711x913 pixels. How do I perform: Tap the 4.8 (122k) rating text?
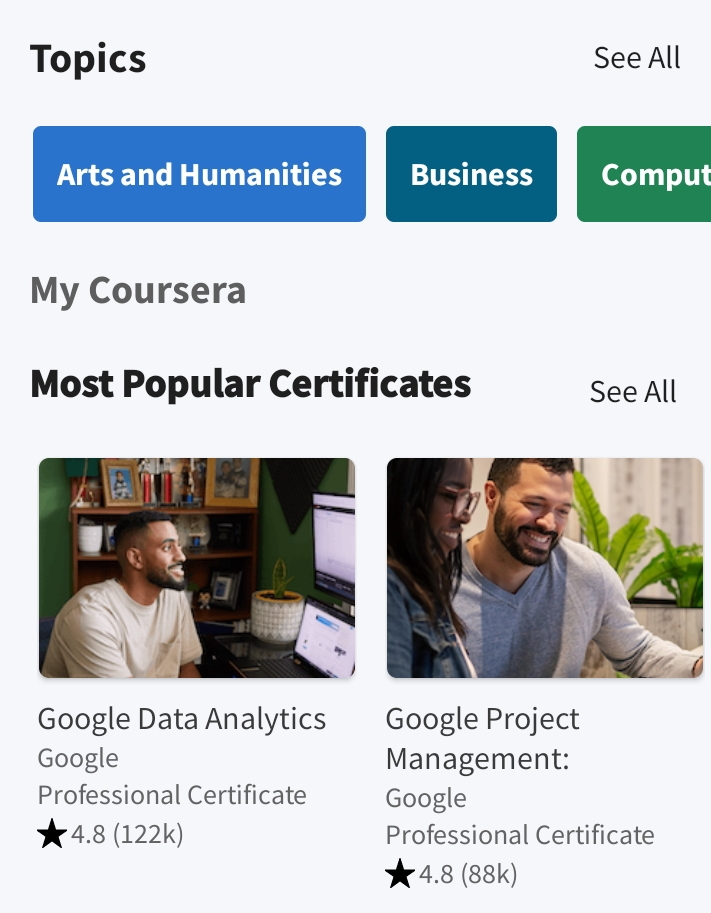[x=127, y=834]
